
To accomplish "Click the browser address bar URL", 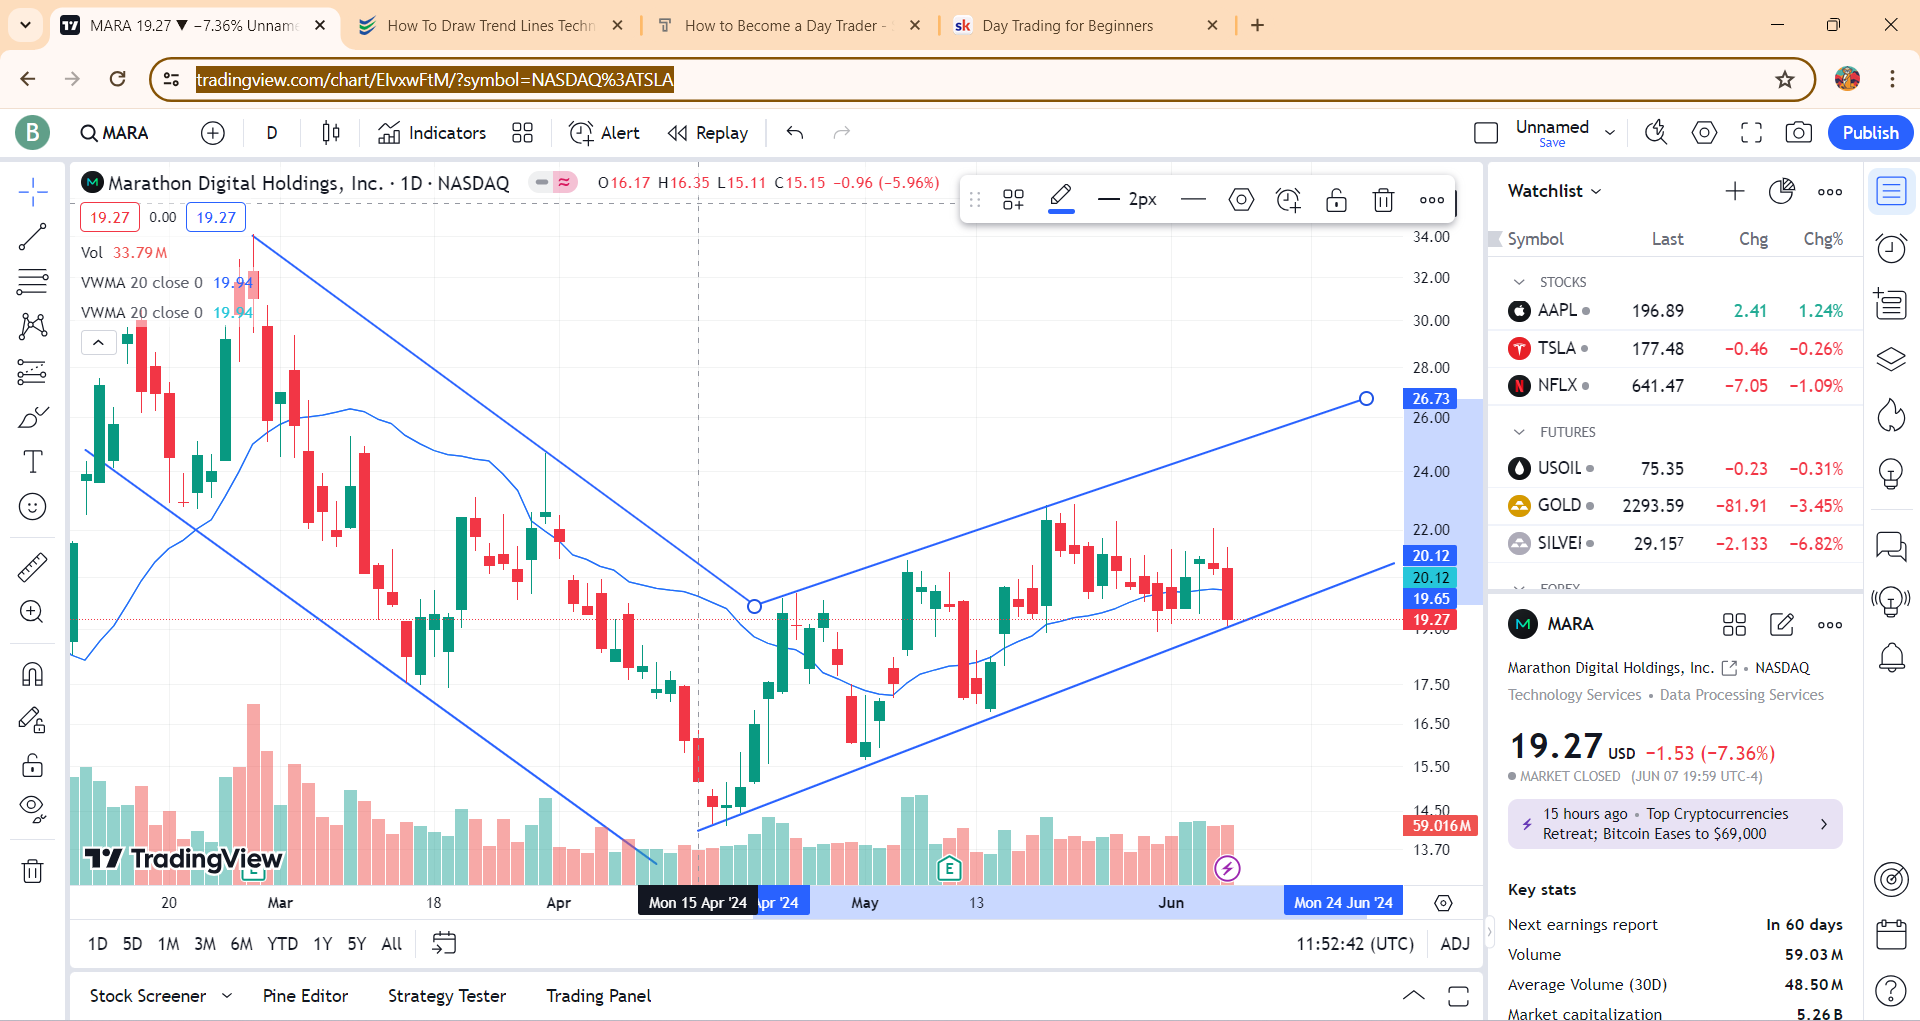I will (x=435, y=79).
